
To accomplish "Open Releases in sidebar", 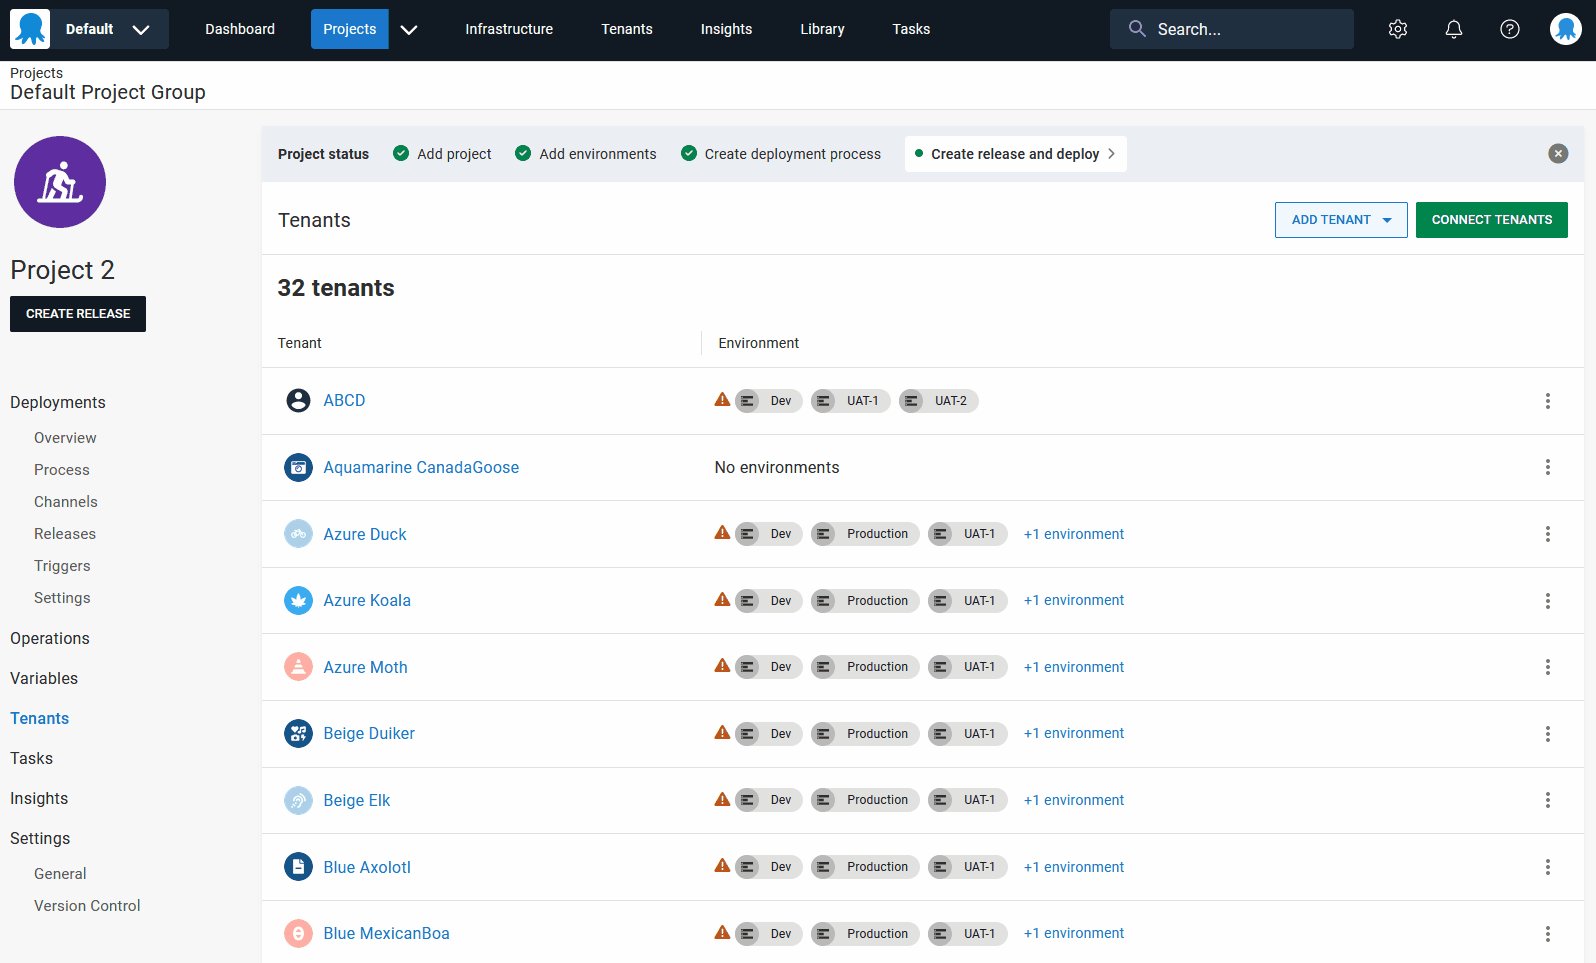I will click(65, 534).
